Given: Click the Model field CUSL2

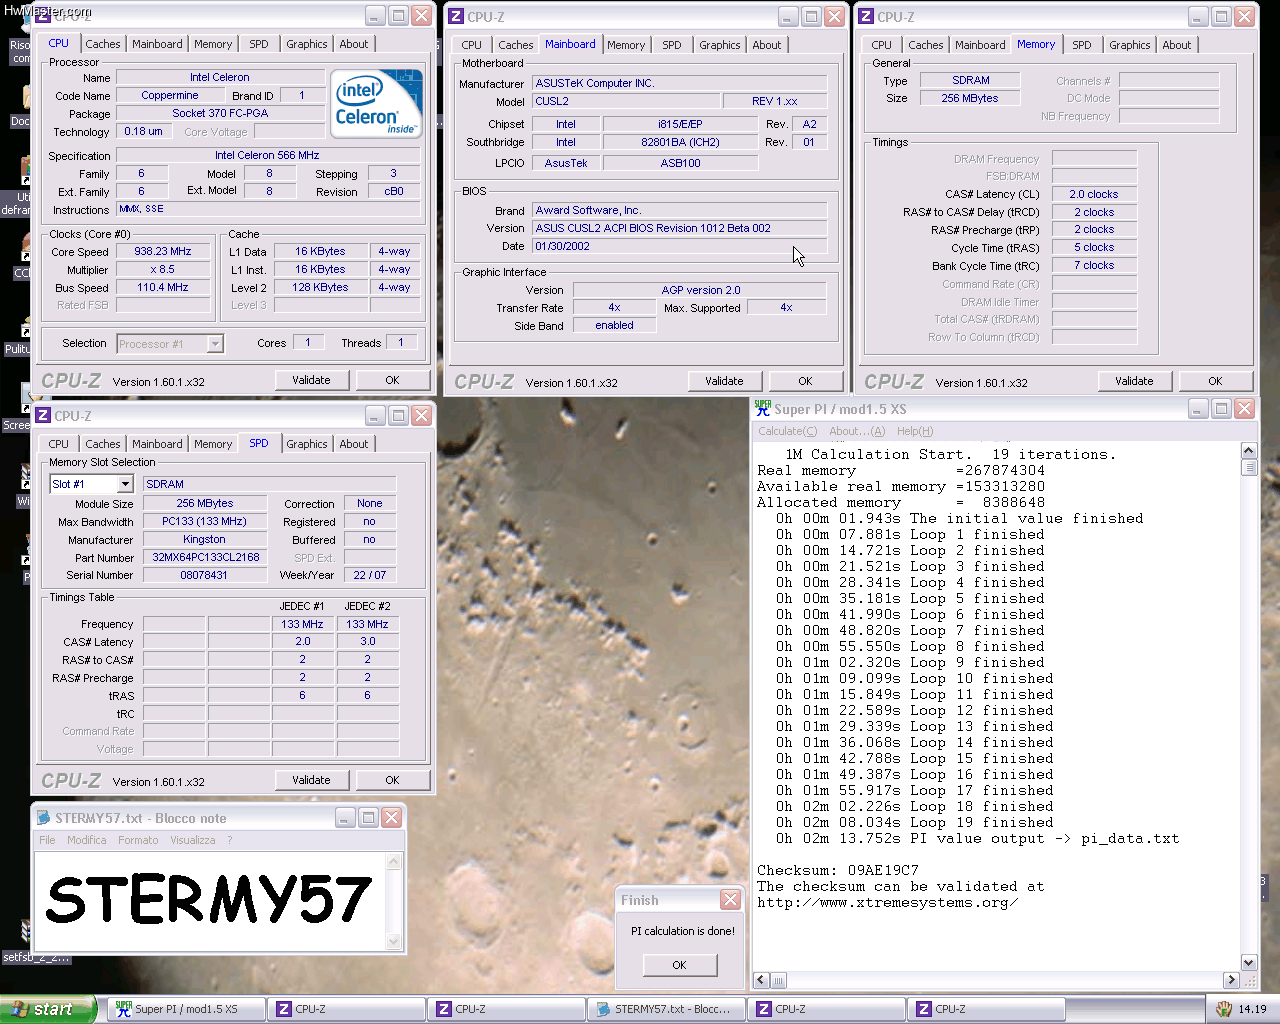Looking at the screenshot, I should [625, 102].
